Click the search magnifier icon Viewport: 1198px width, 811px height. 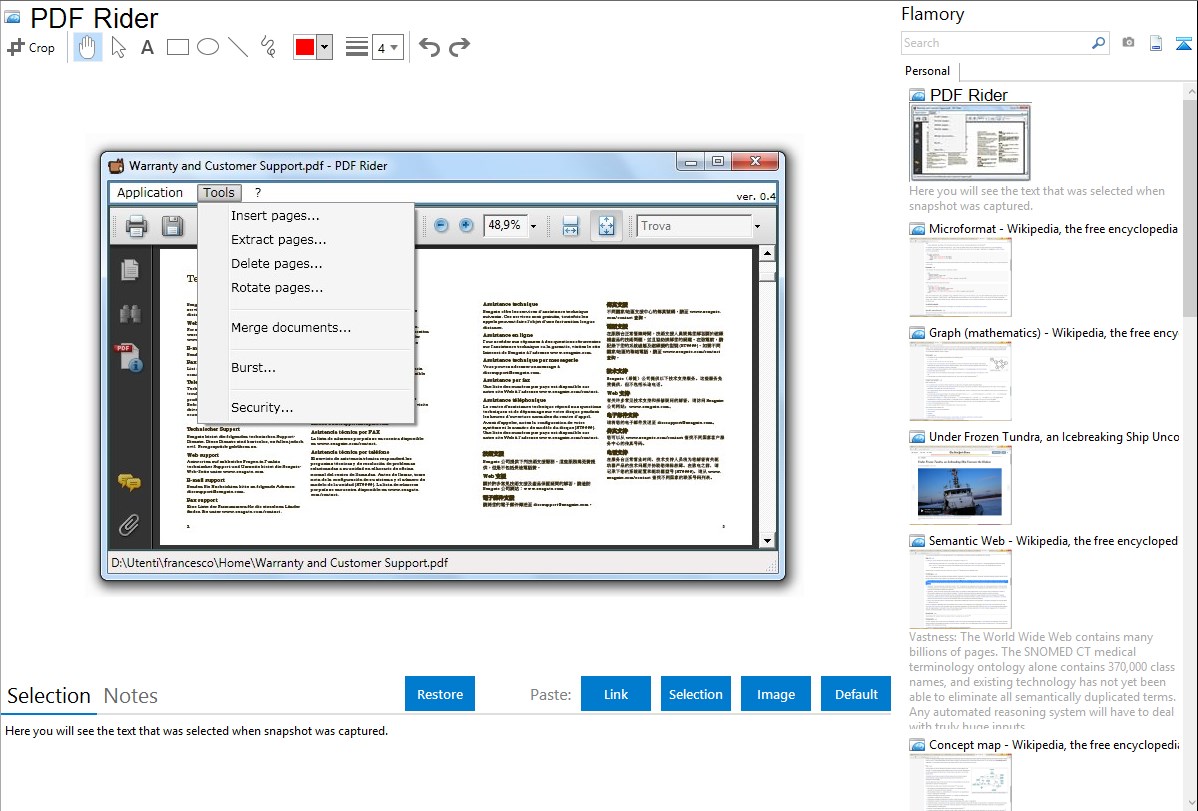1099,43
